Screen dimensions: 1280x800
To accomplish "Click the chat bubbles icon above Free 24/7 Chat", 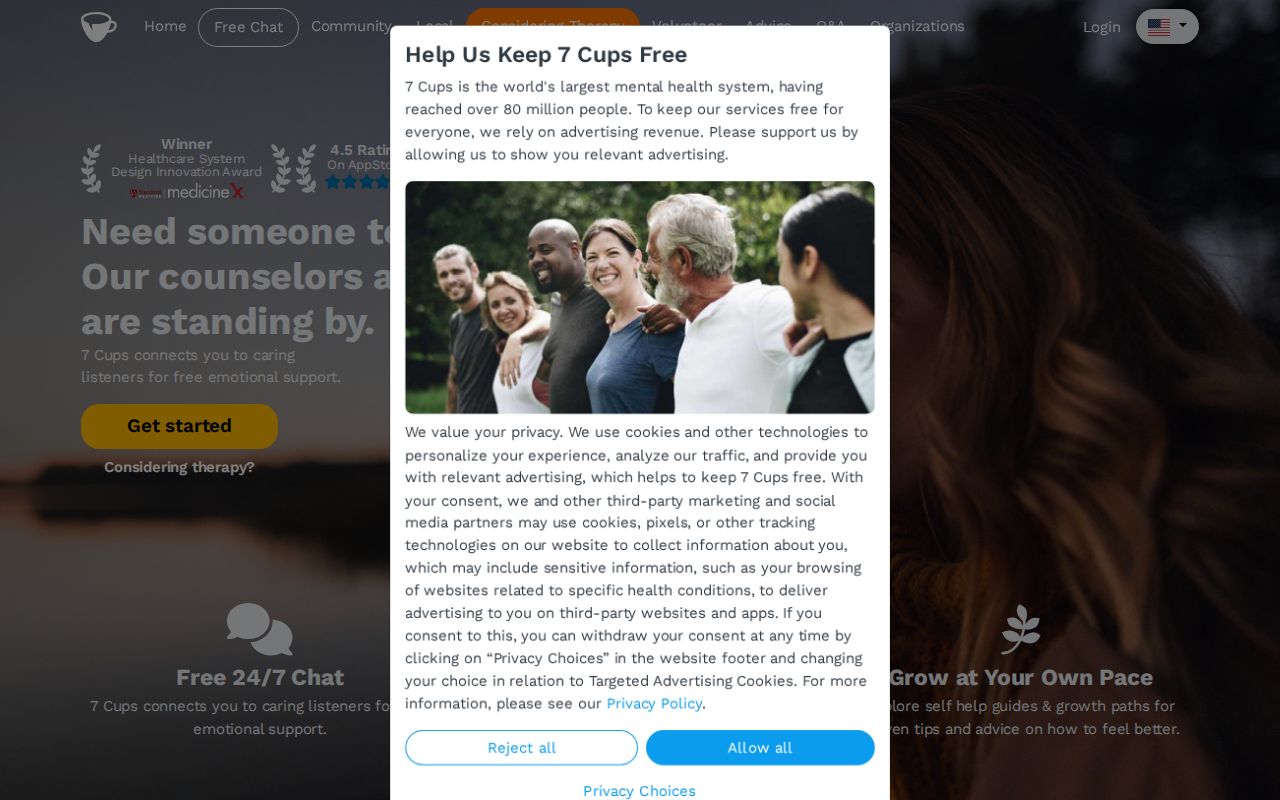I will coord(260,629).
